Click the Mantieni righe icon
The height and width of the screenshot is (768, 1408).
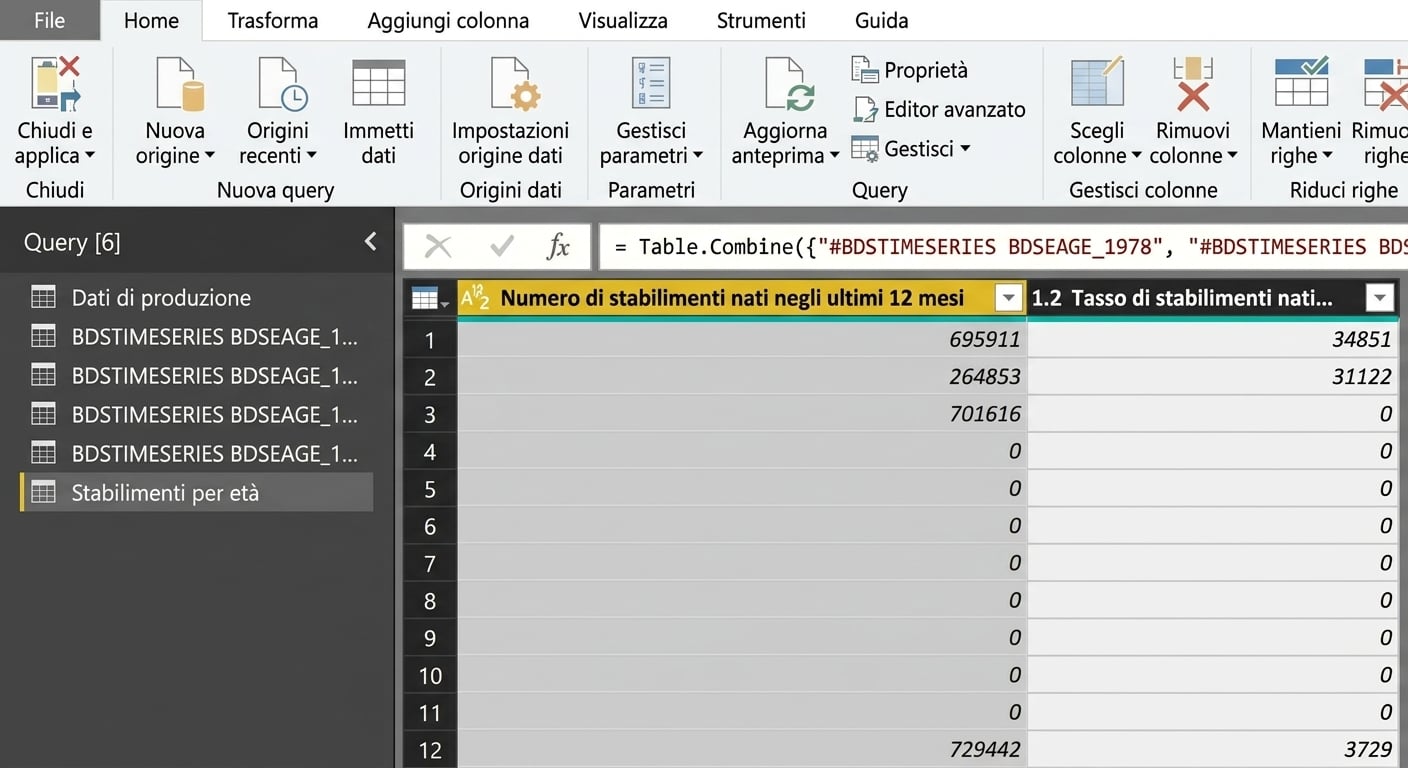point(1301,82)
